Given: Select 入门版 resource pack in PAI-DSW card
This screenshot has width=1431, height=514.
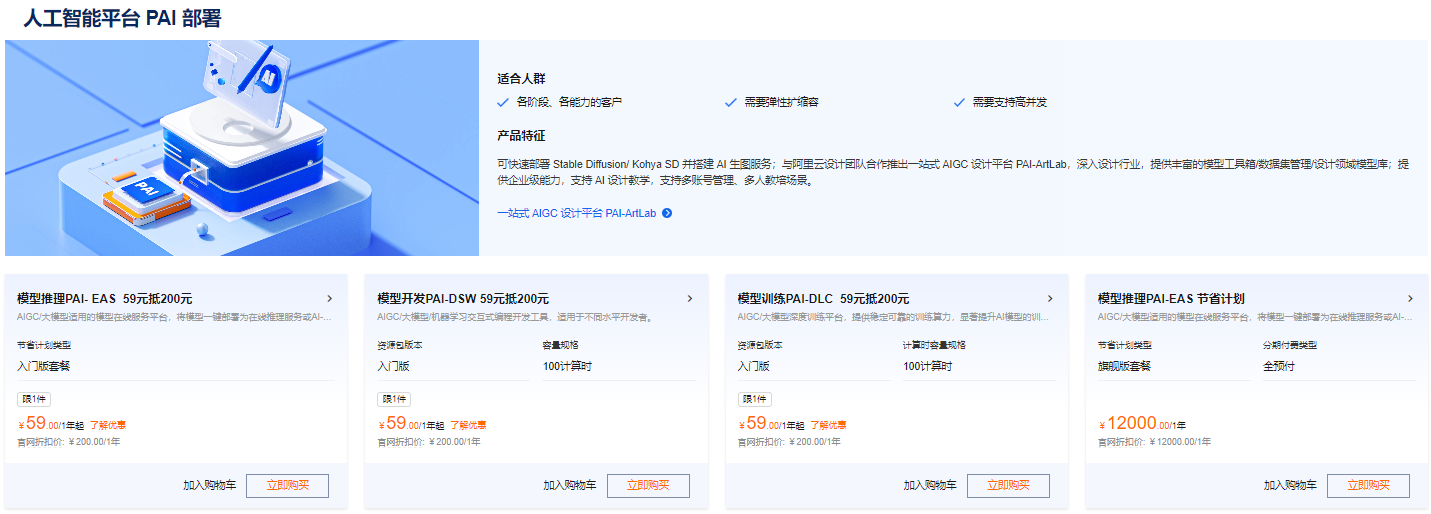Looking at the screenshot, I should (393, 366).
